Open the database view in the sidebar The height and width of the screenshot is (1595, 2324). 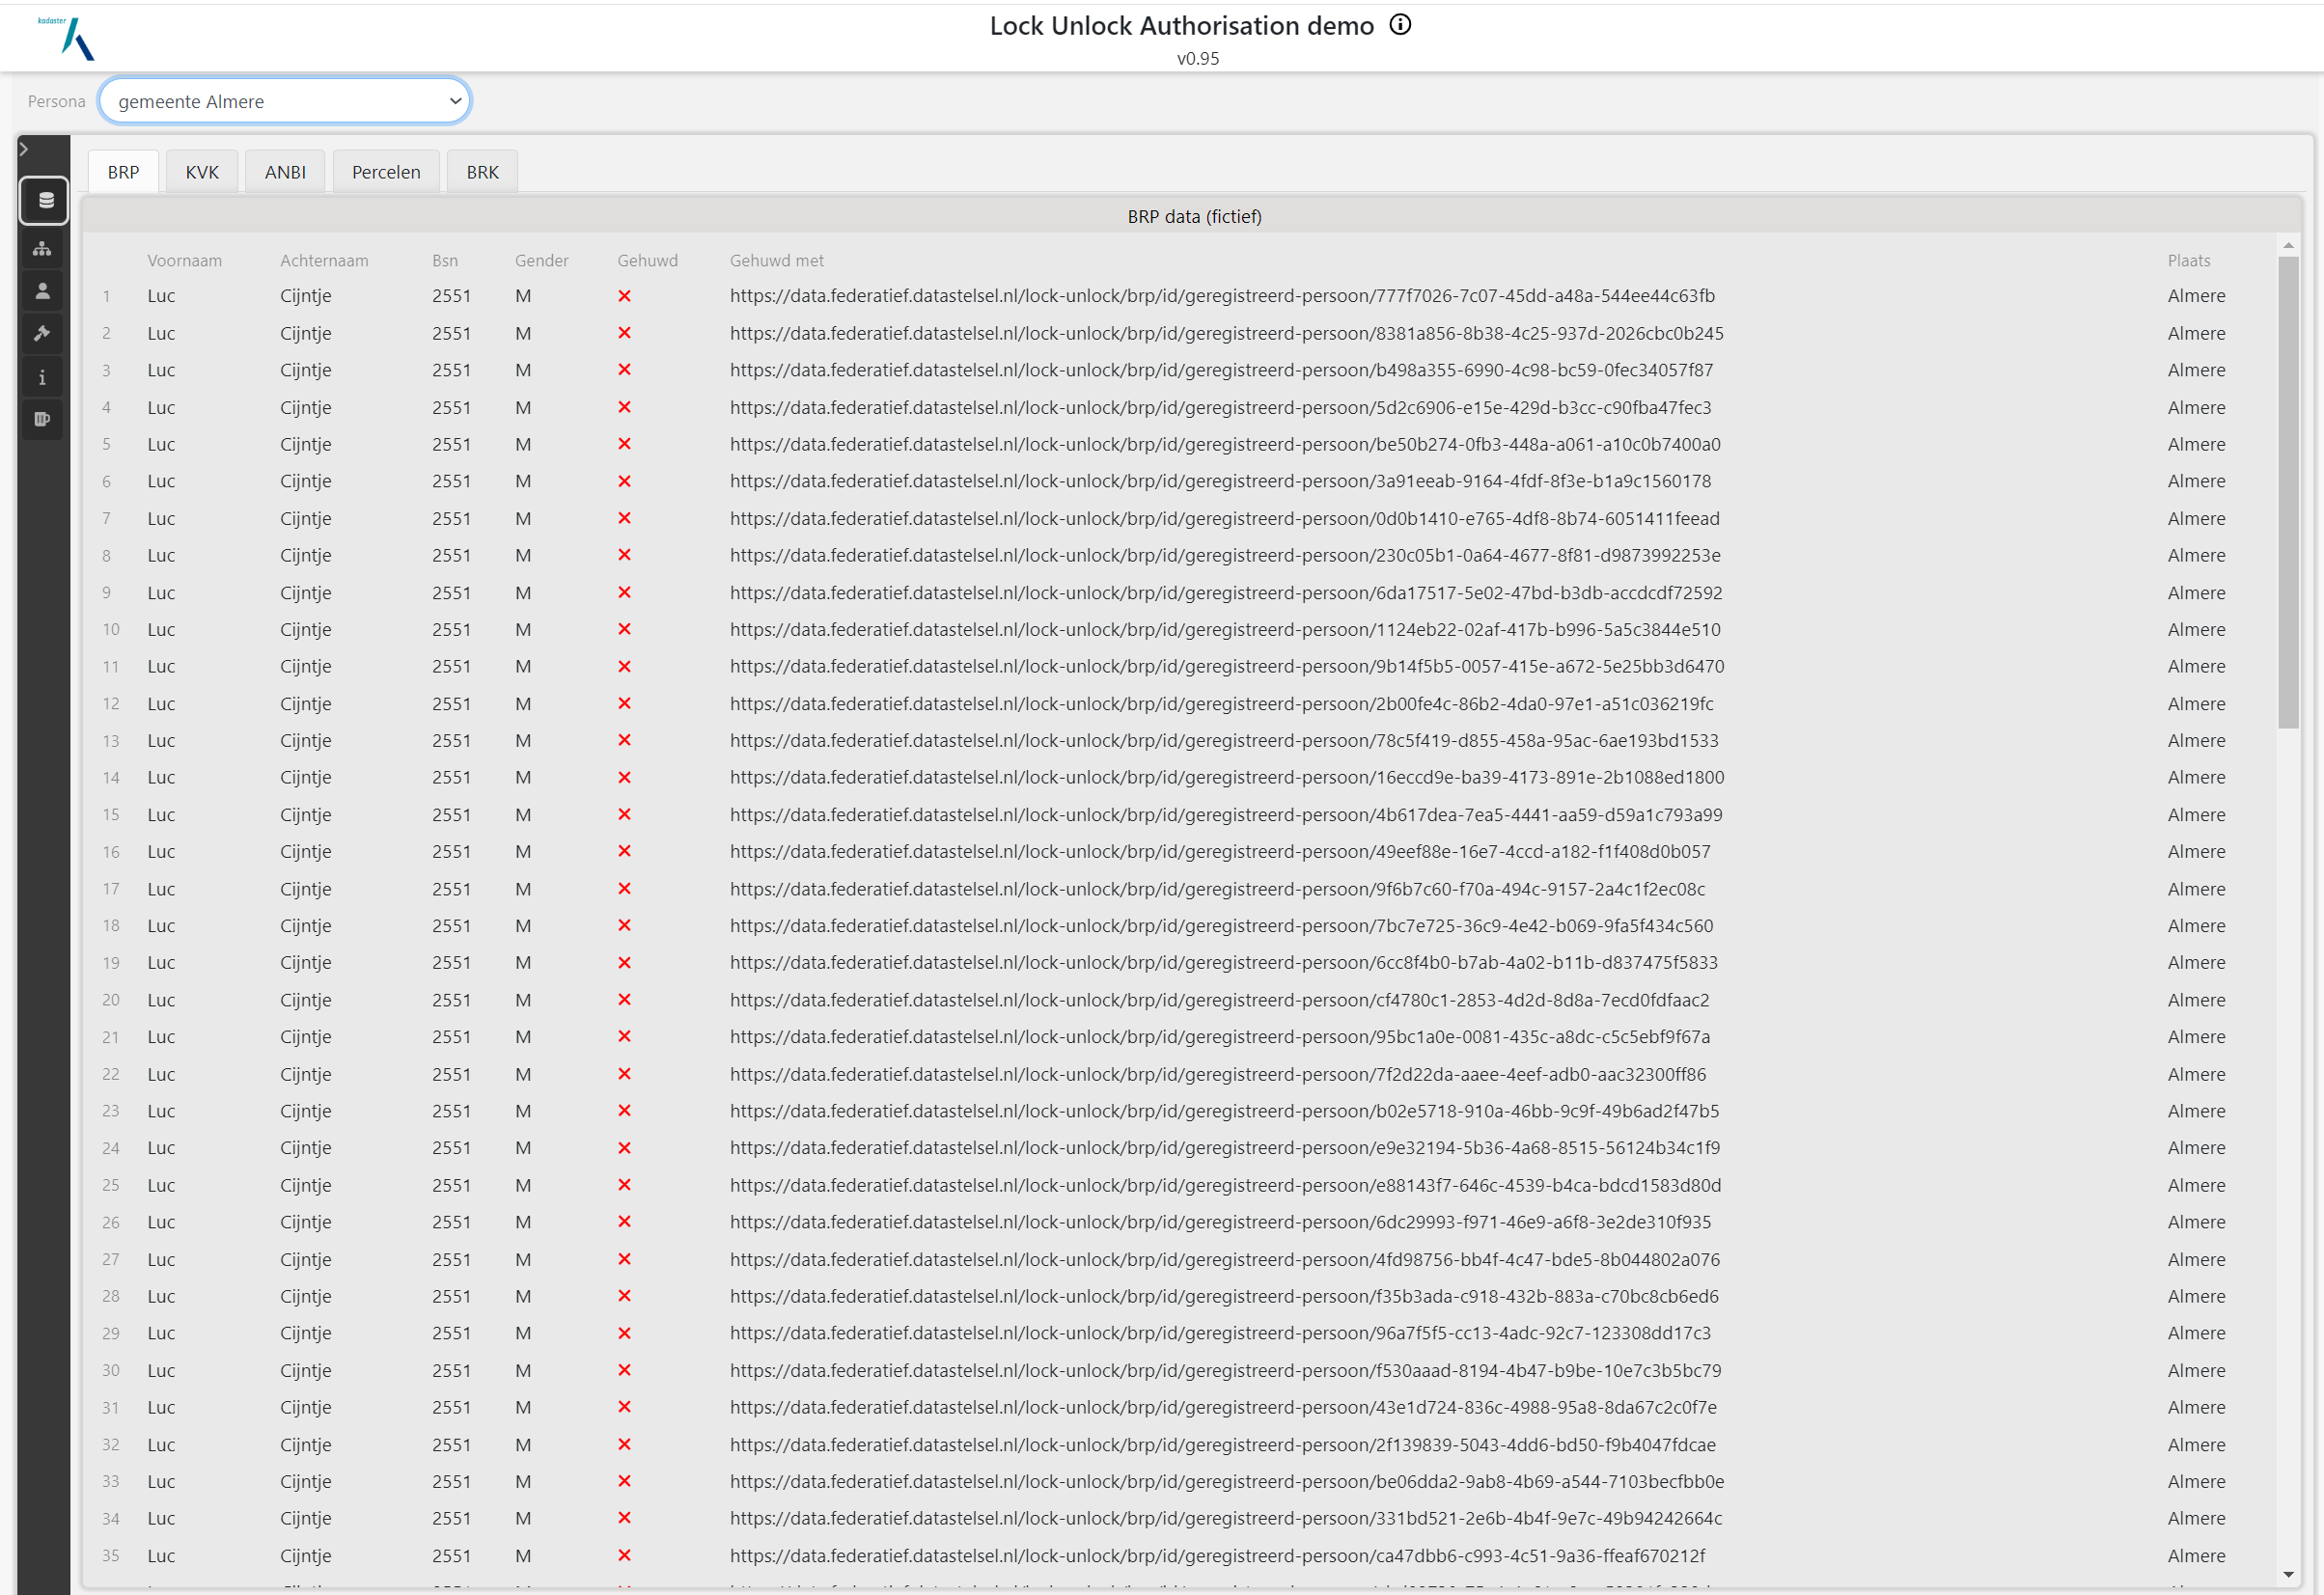(x=44, y=201)
